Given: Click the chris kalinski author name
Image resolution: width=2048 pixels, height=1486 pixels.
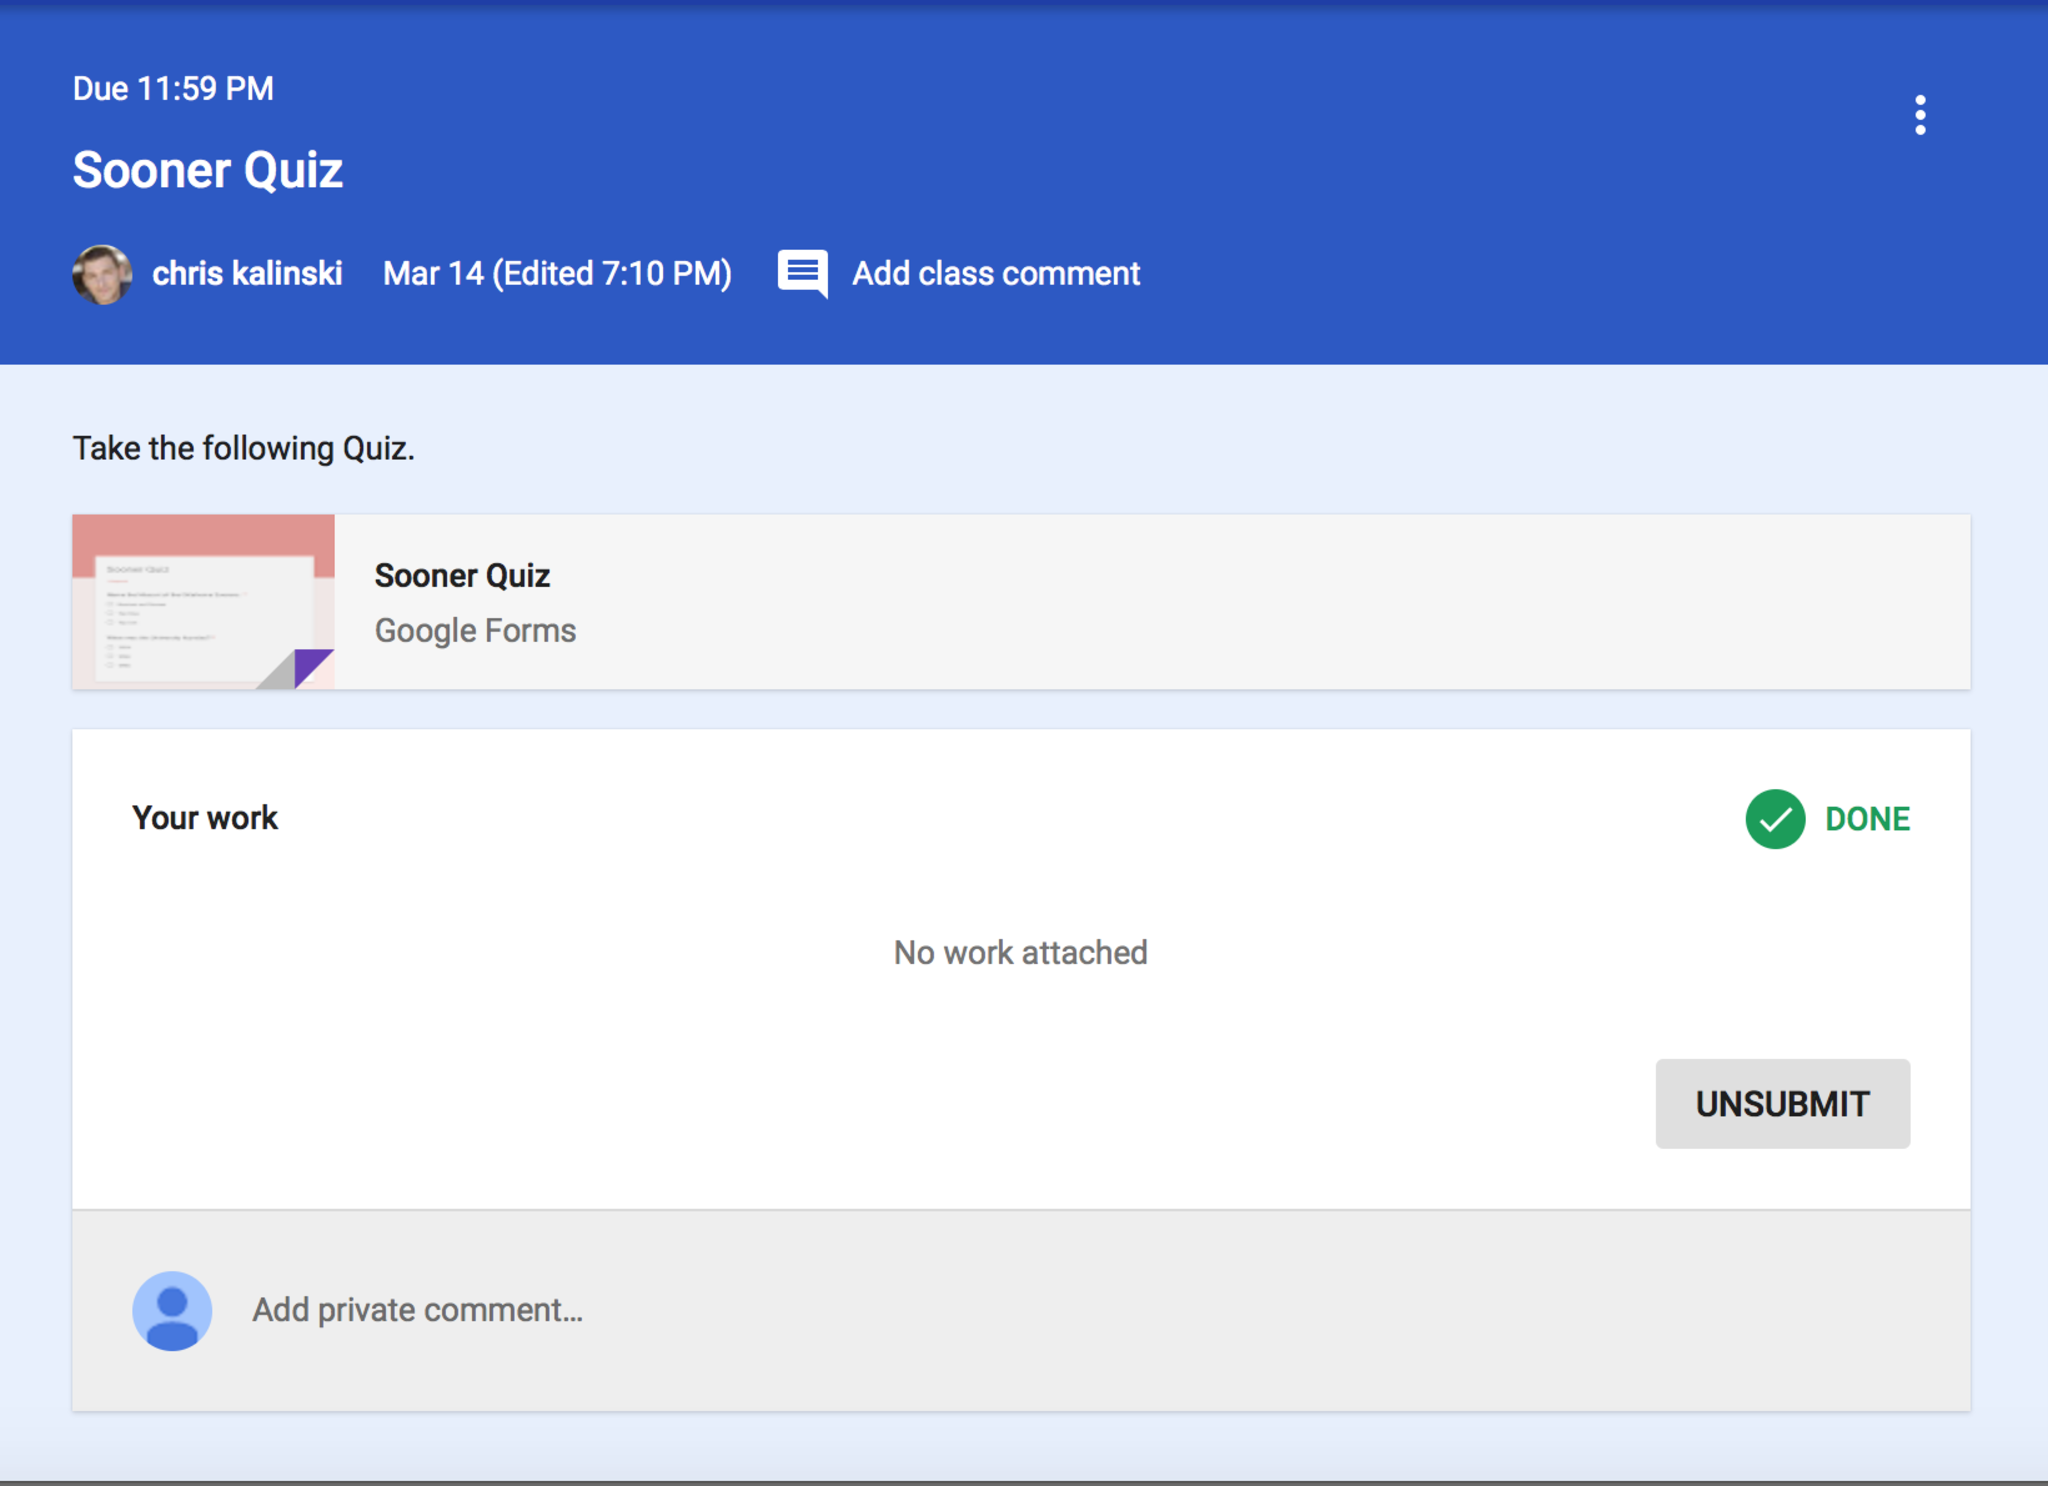Looking at the screenshot, I should click(247, 274).
